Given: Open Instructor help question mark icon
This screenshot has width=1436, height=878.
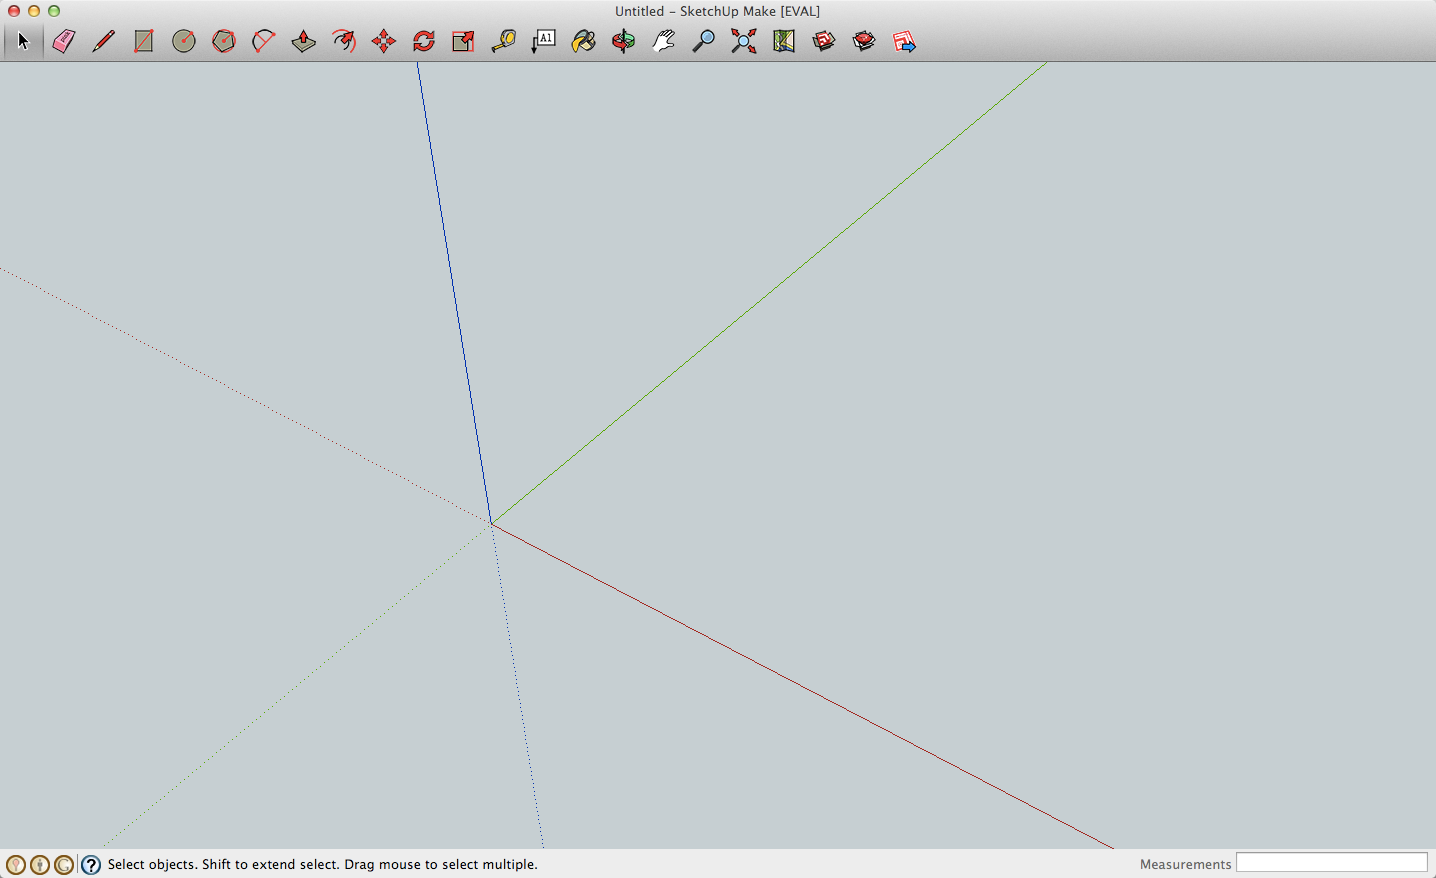Looking at the screenshot, I should pos(91,865).
